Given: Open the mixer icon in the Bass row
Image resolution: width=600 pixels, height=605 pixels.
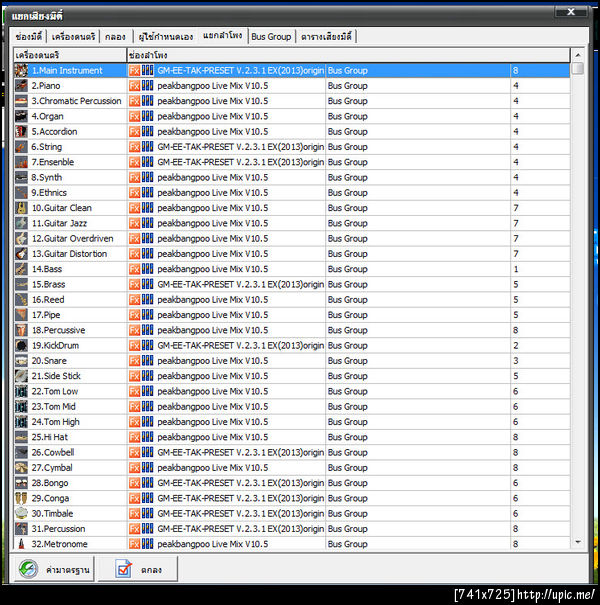Looking at the screenshot, I should click(147, 269).
